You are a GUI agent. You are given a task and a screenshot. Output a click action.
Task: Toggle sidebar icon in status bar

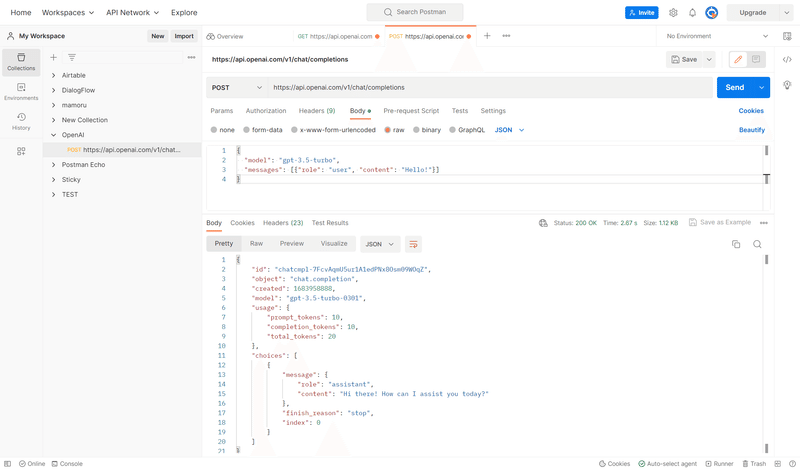(8, 464)
